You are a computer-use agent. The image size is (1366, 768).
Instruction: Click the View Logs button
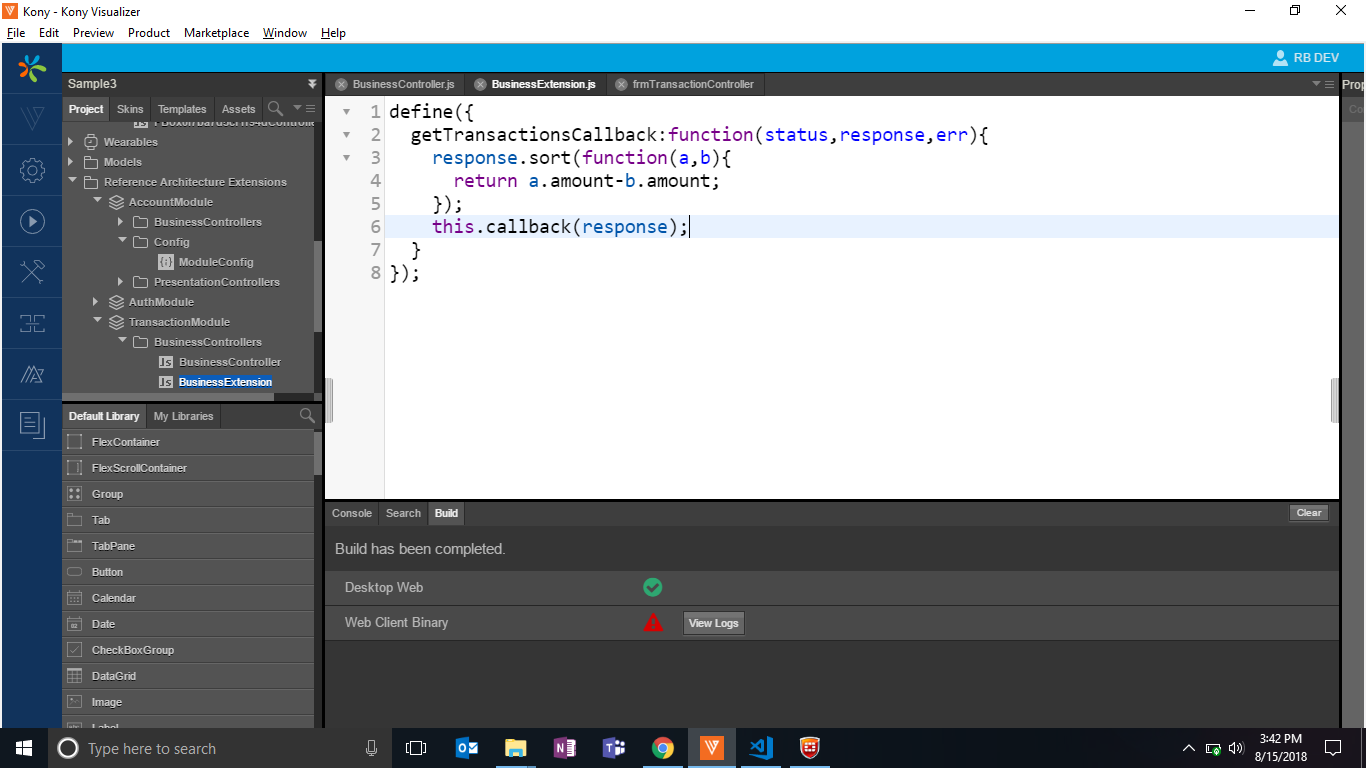coord(713,623)
